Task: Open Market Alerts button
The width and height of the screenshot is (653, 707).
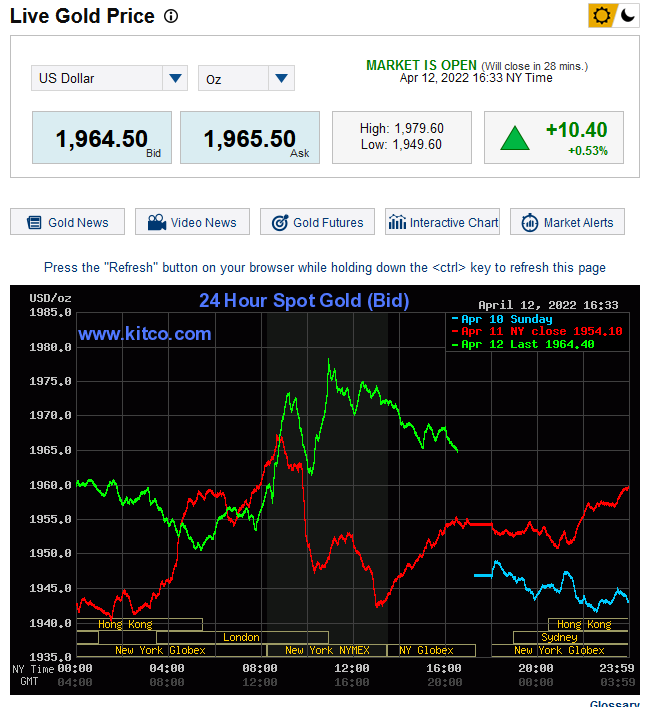Action: [x=567, y=222]
